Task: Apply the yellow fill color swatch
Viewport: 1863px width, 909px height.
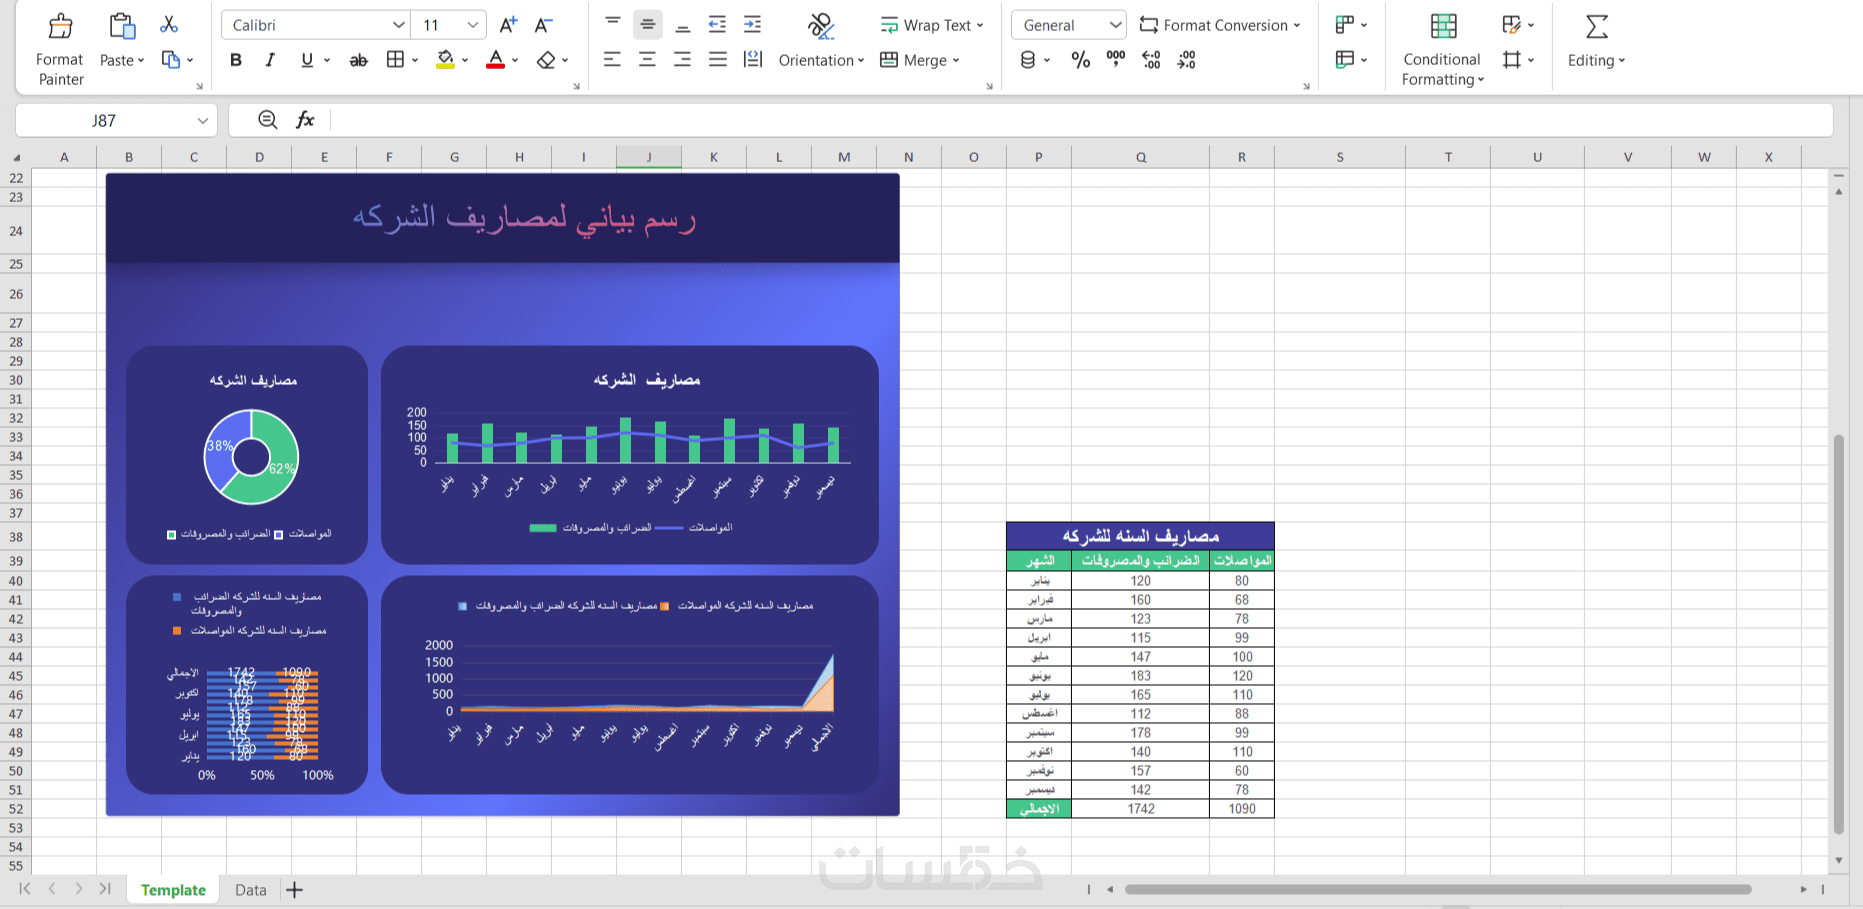Action: point(446,60)
